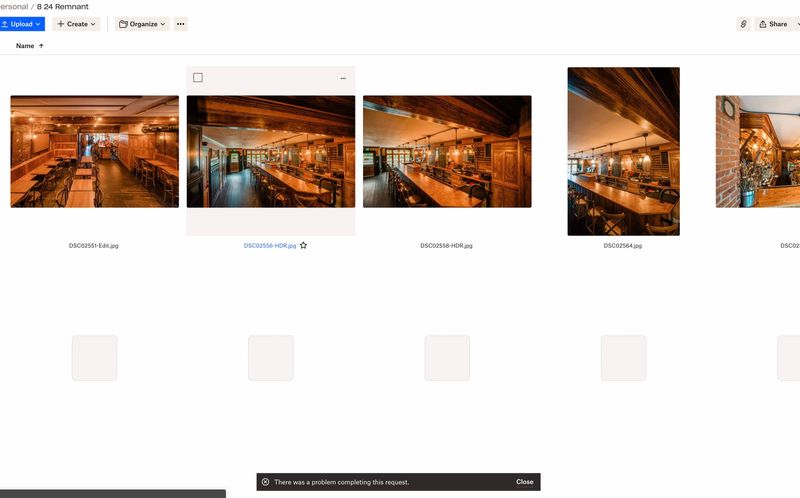
Task: Click the partially visible brick wall thumbnail
Action: click(x=758, y=152)
